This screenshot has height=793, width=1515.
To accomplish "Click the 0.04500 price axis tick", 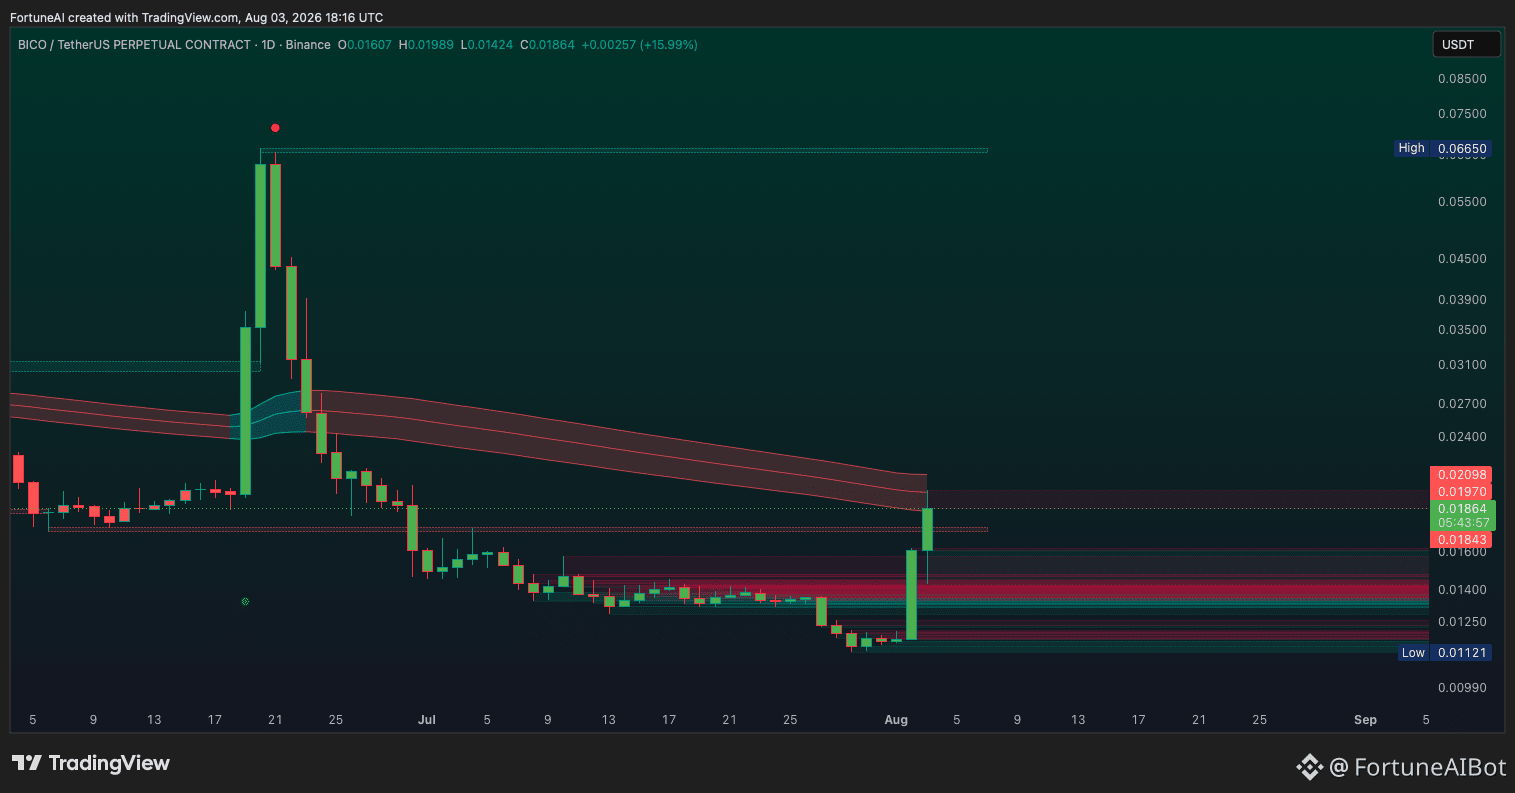I will point(1462,258).
